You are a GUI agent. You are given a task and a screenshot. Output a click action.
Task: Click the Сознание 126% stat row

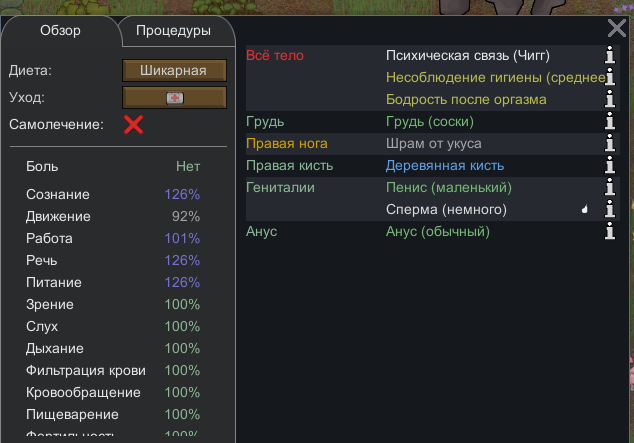click(113, 194)
